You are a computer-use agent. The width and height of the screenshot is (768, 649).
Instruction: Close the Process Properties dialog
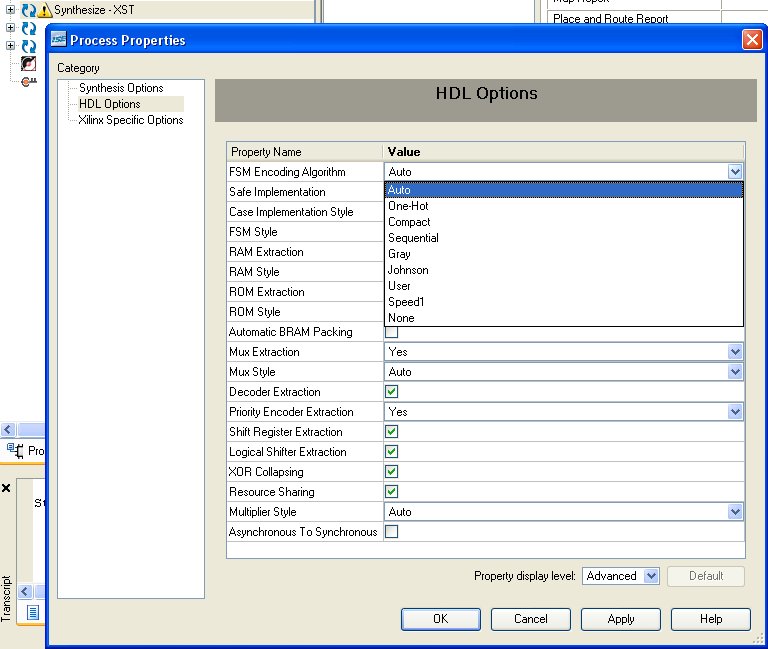[x=752, y=40]
